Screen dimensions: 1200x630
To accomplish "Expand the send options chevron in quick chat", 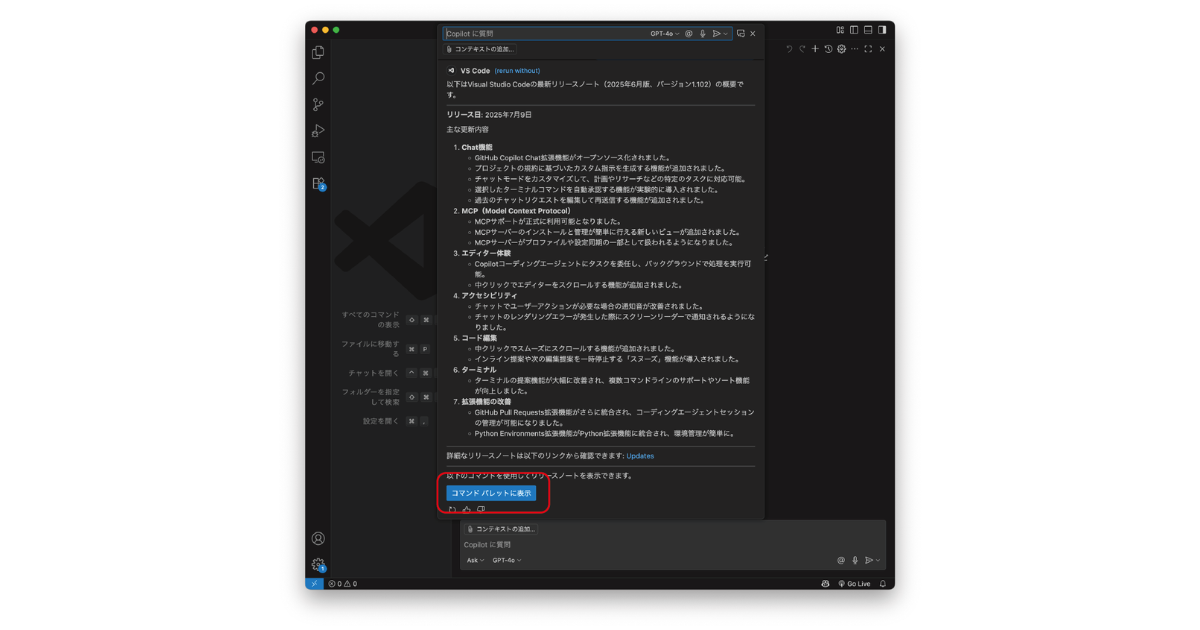I will point(726,34).
